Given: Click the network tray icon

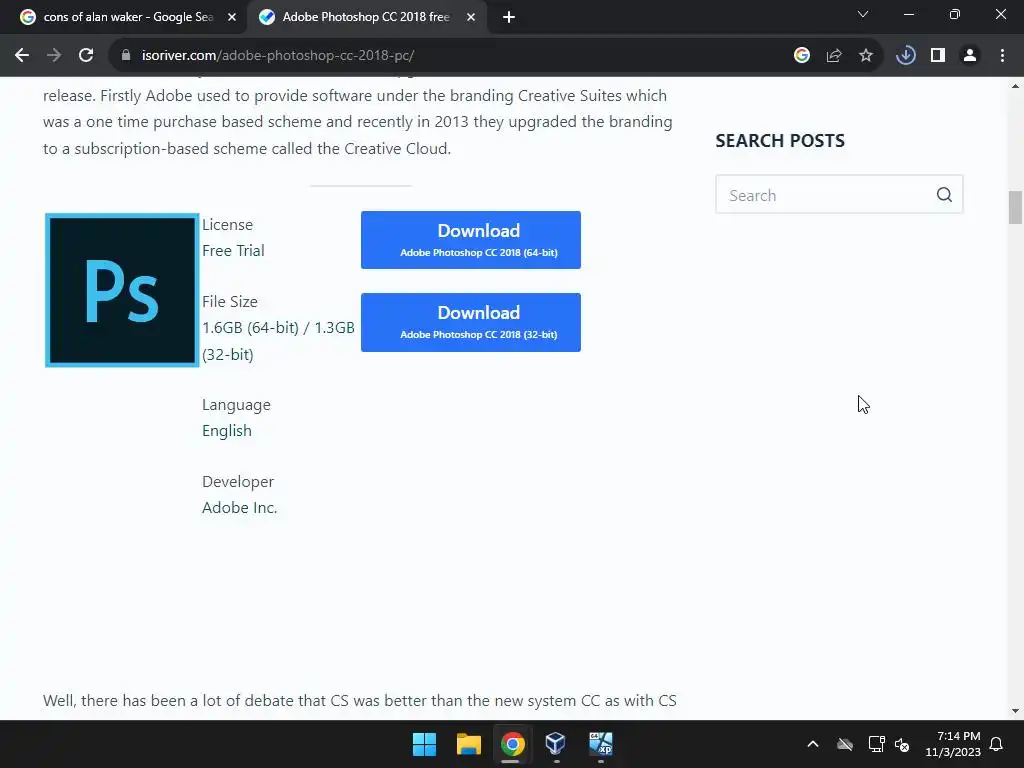Looking at the screenshot, I should [x=876, y=744].
